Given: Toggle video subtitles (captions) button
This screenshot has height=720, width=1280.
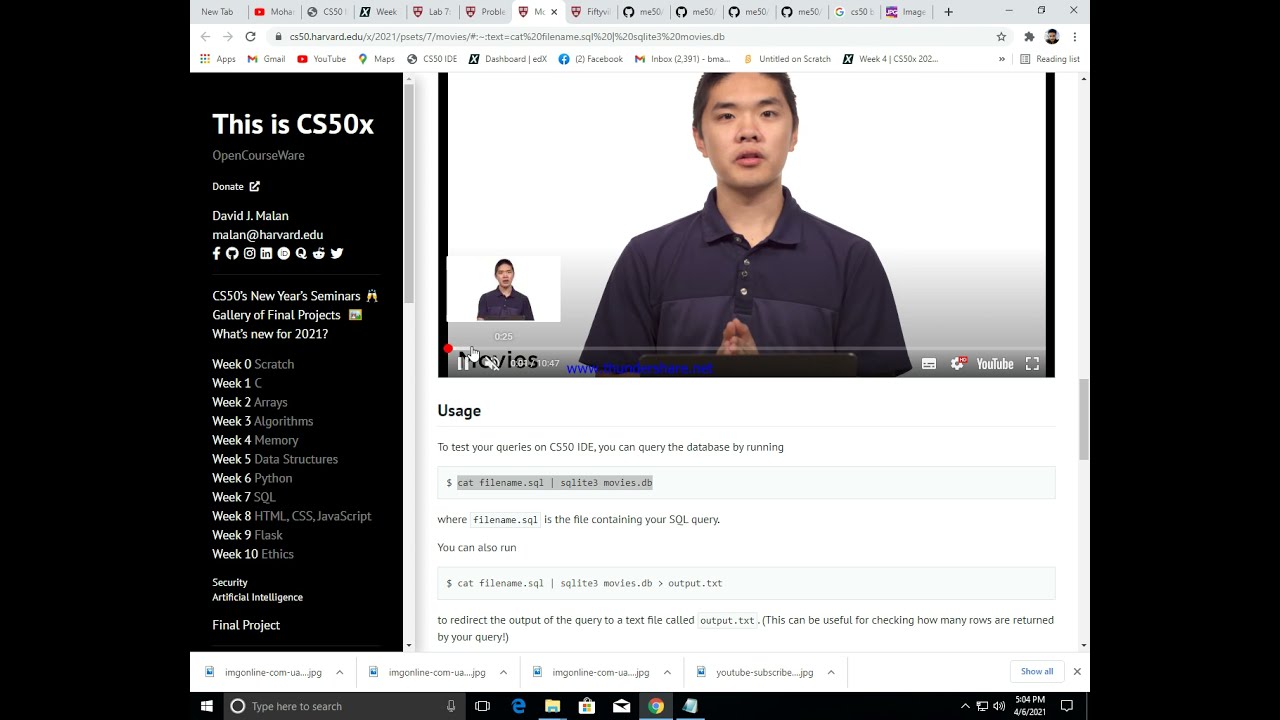Looking at the screenshot, I should (x=929, y=364).
